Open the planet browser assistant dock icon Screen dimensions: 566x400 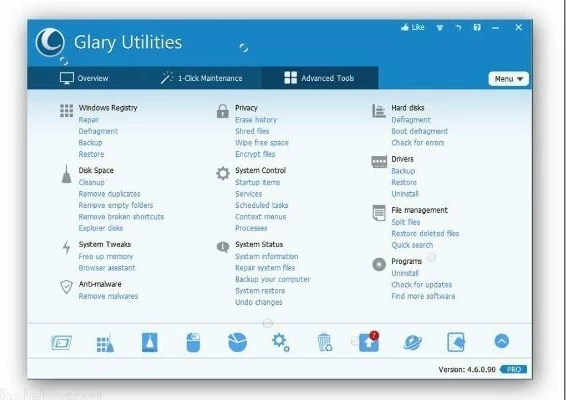point(413,342)
